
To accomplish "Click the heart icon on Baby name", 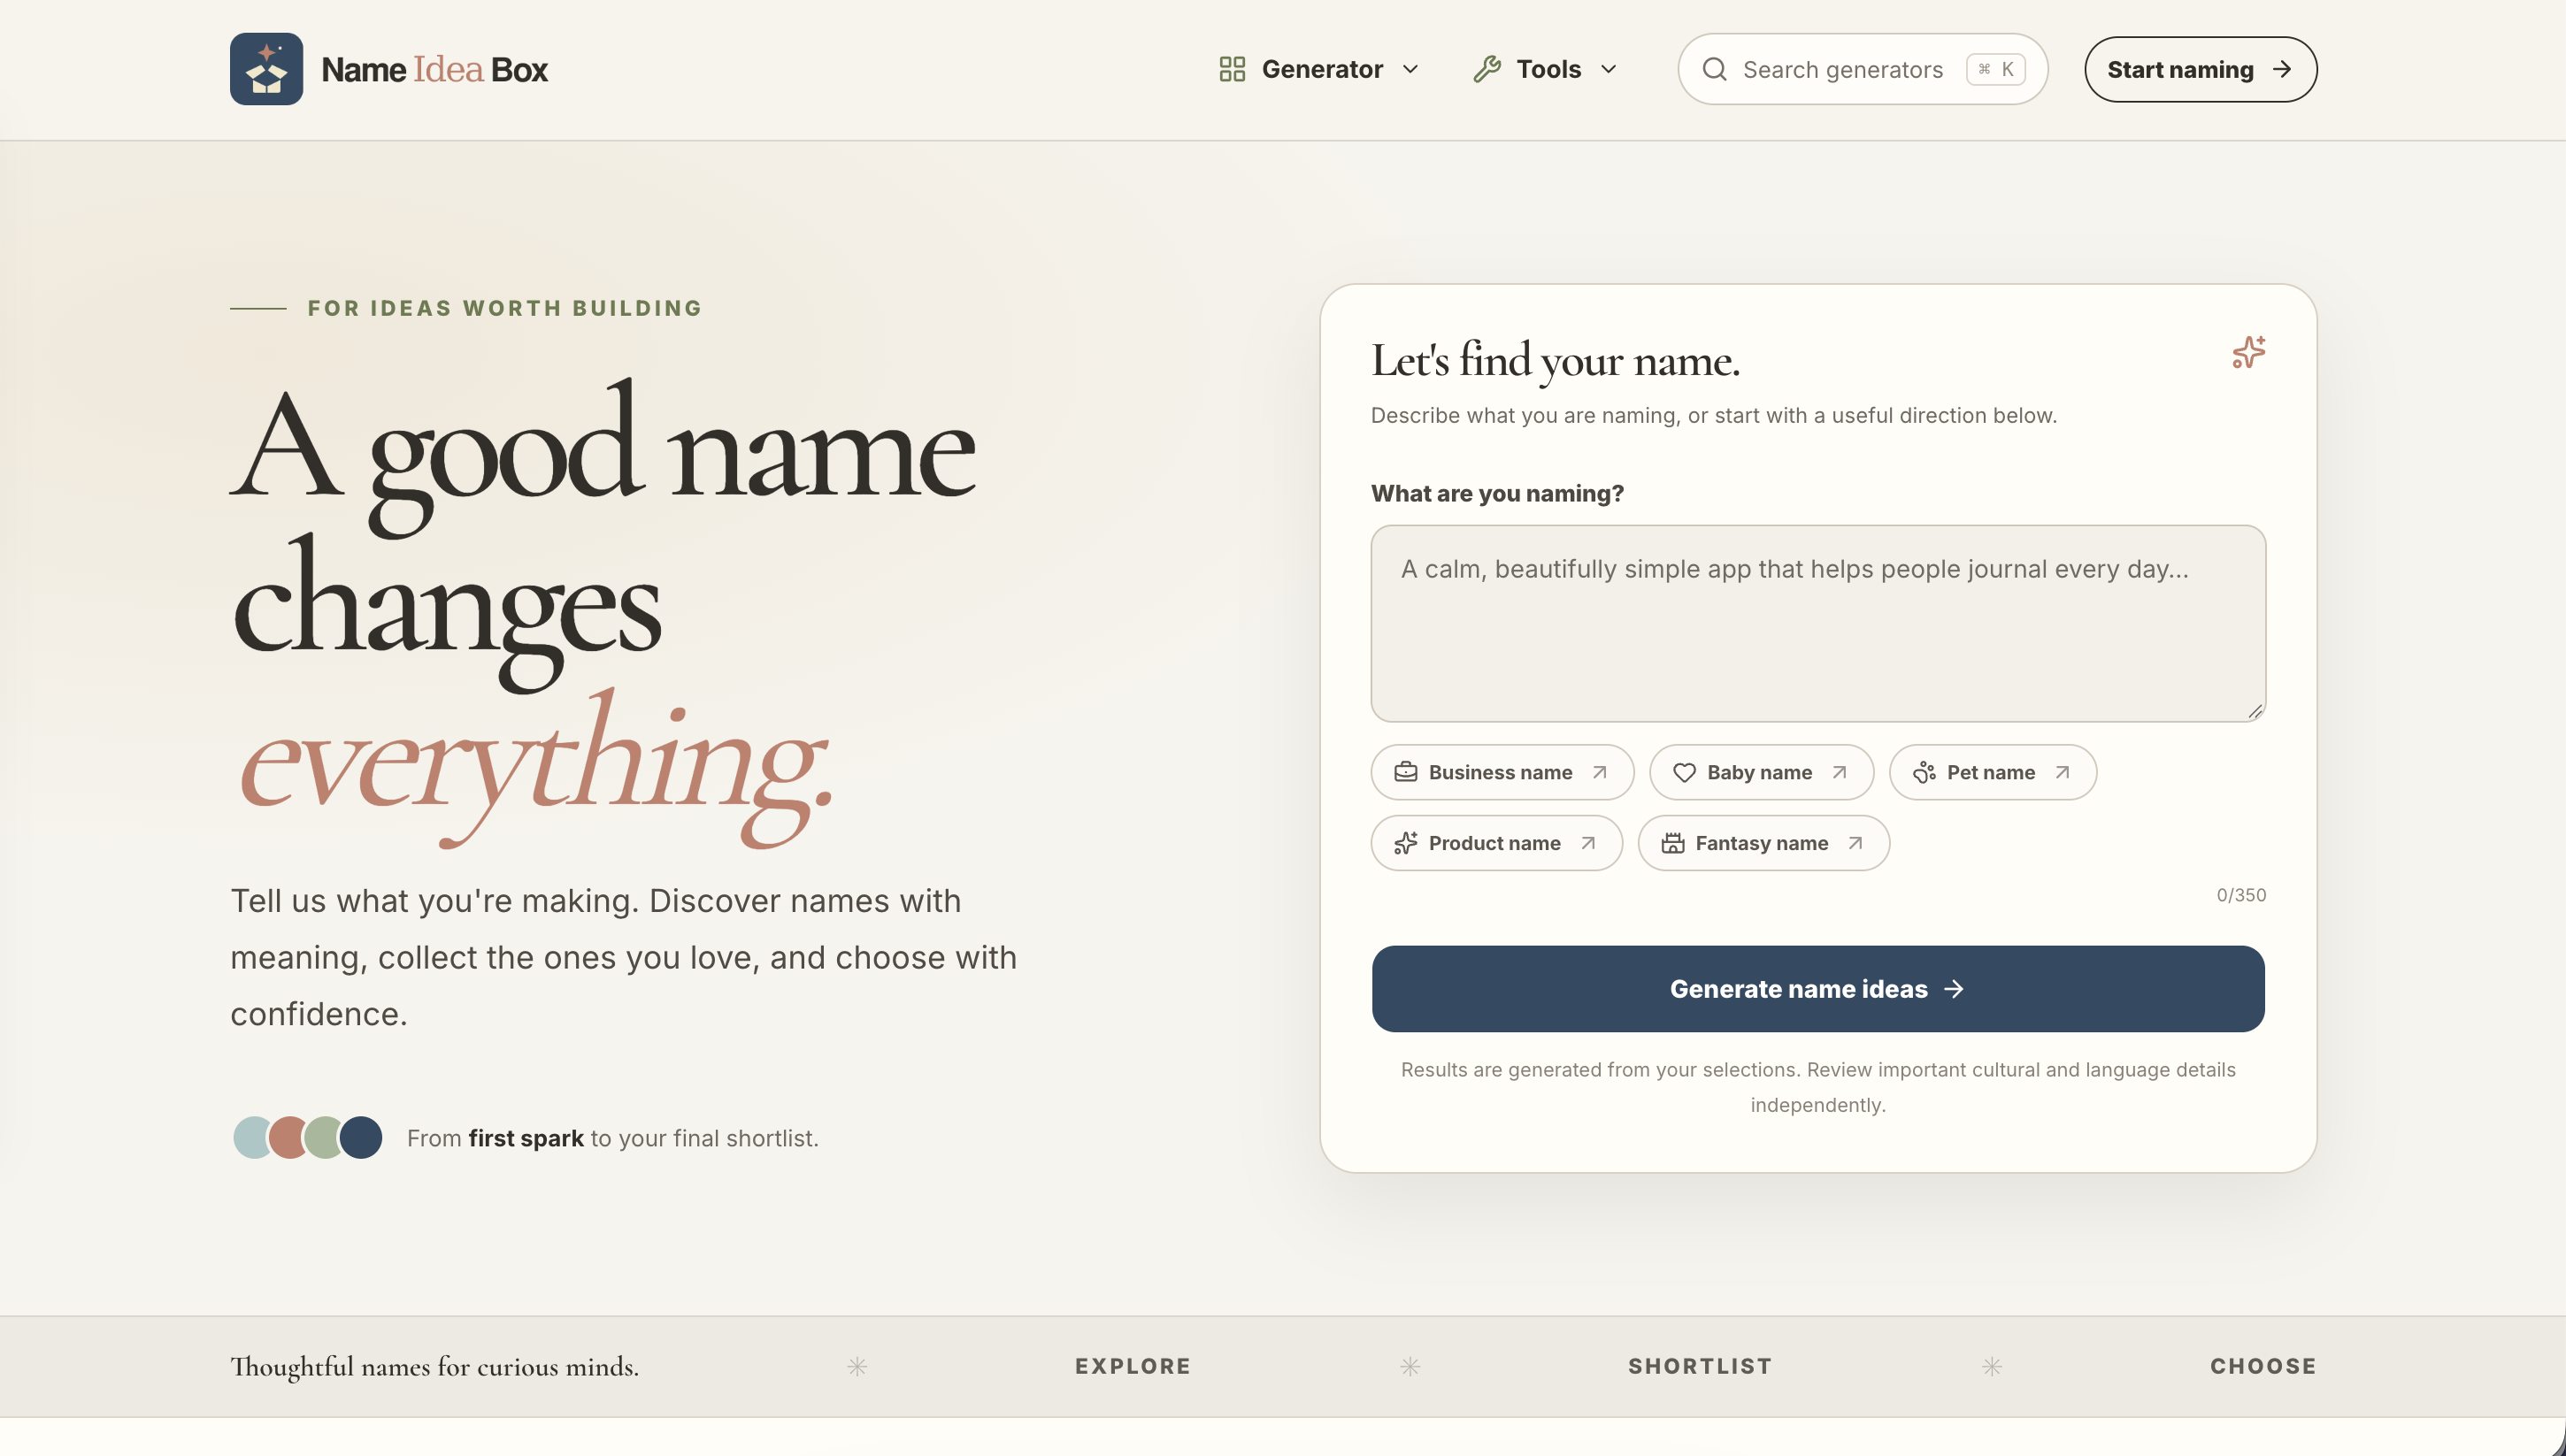I will (1684, 772).
